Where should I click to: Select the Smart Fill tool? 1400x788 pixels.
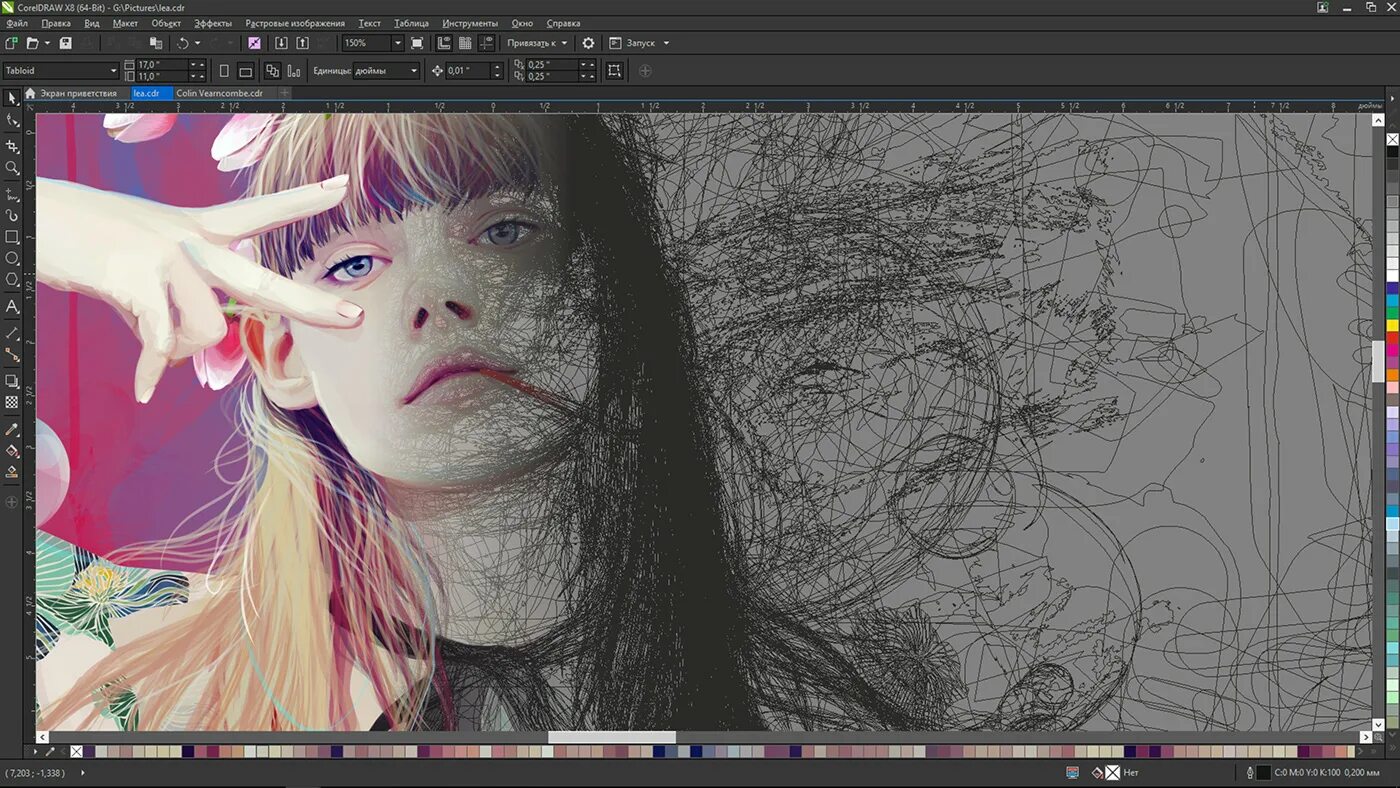pos(12,472)
